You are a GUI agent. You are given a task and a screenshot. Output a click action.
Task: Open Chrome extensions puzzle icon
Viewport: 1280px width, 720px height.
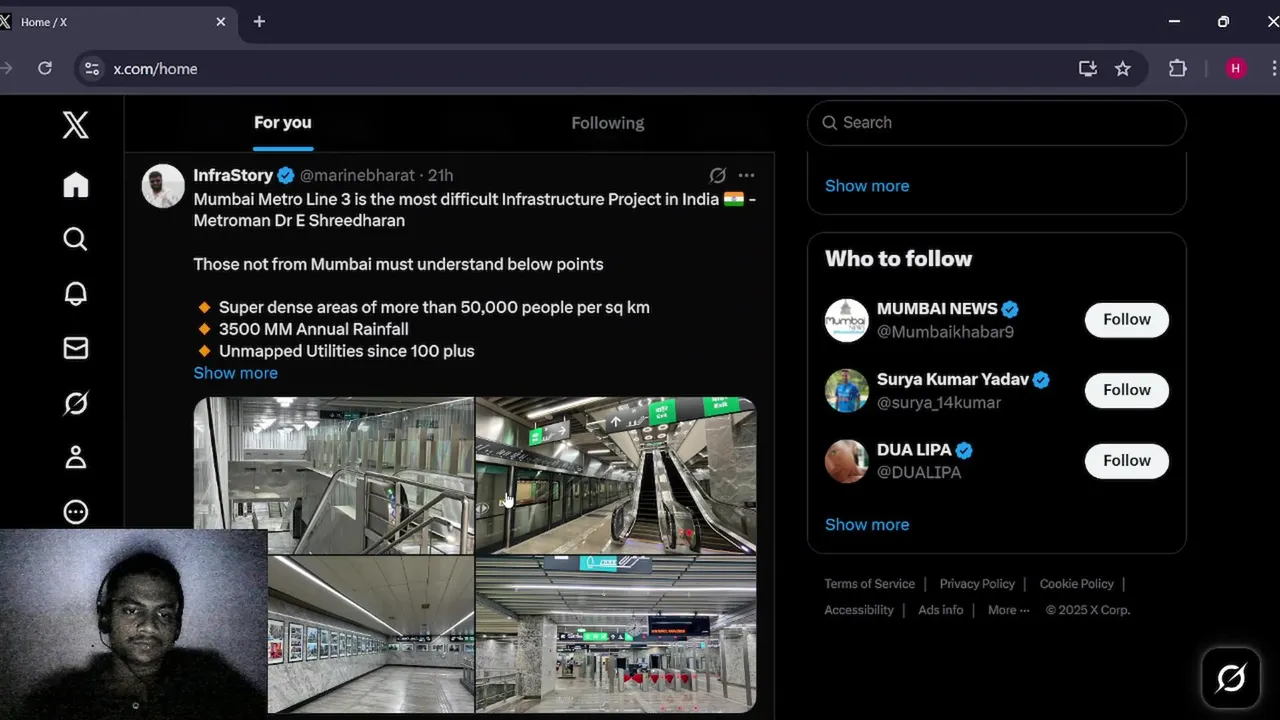[1178, 68]
